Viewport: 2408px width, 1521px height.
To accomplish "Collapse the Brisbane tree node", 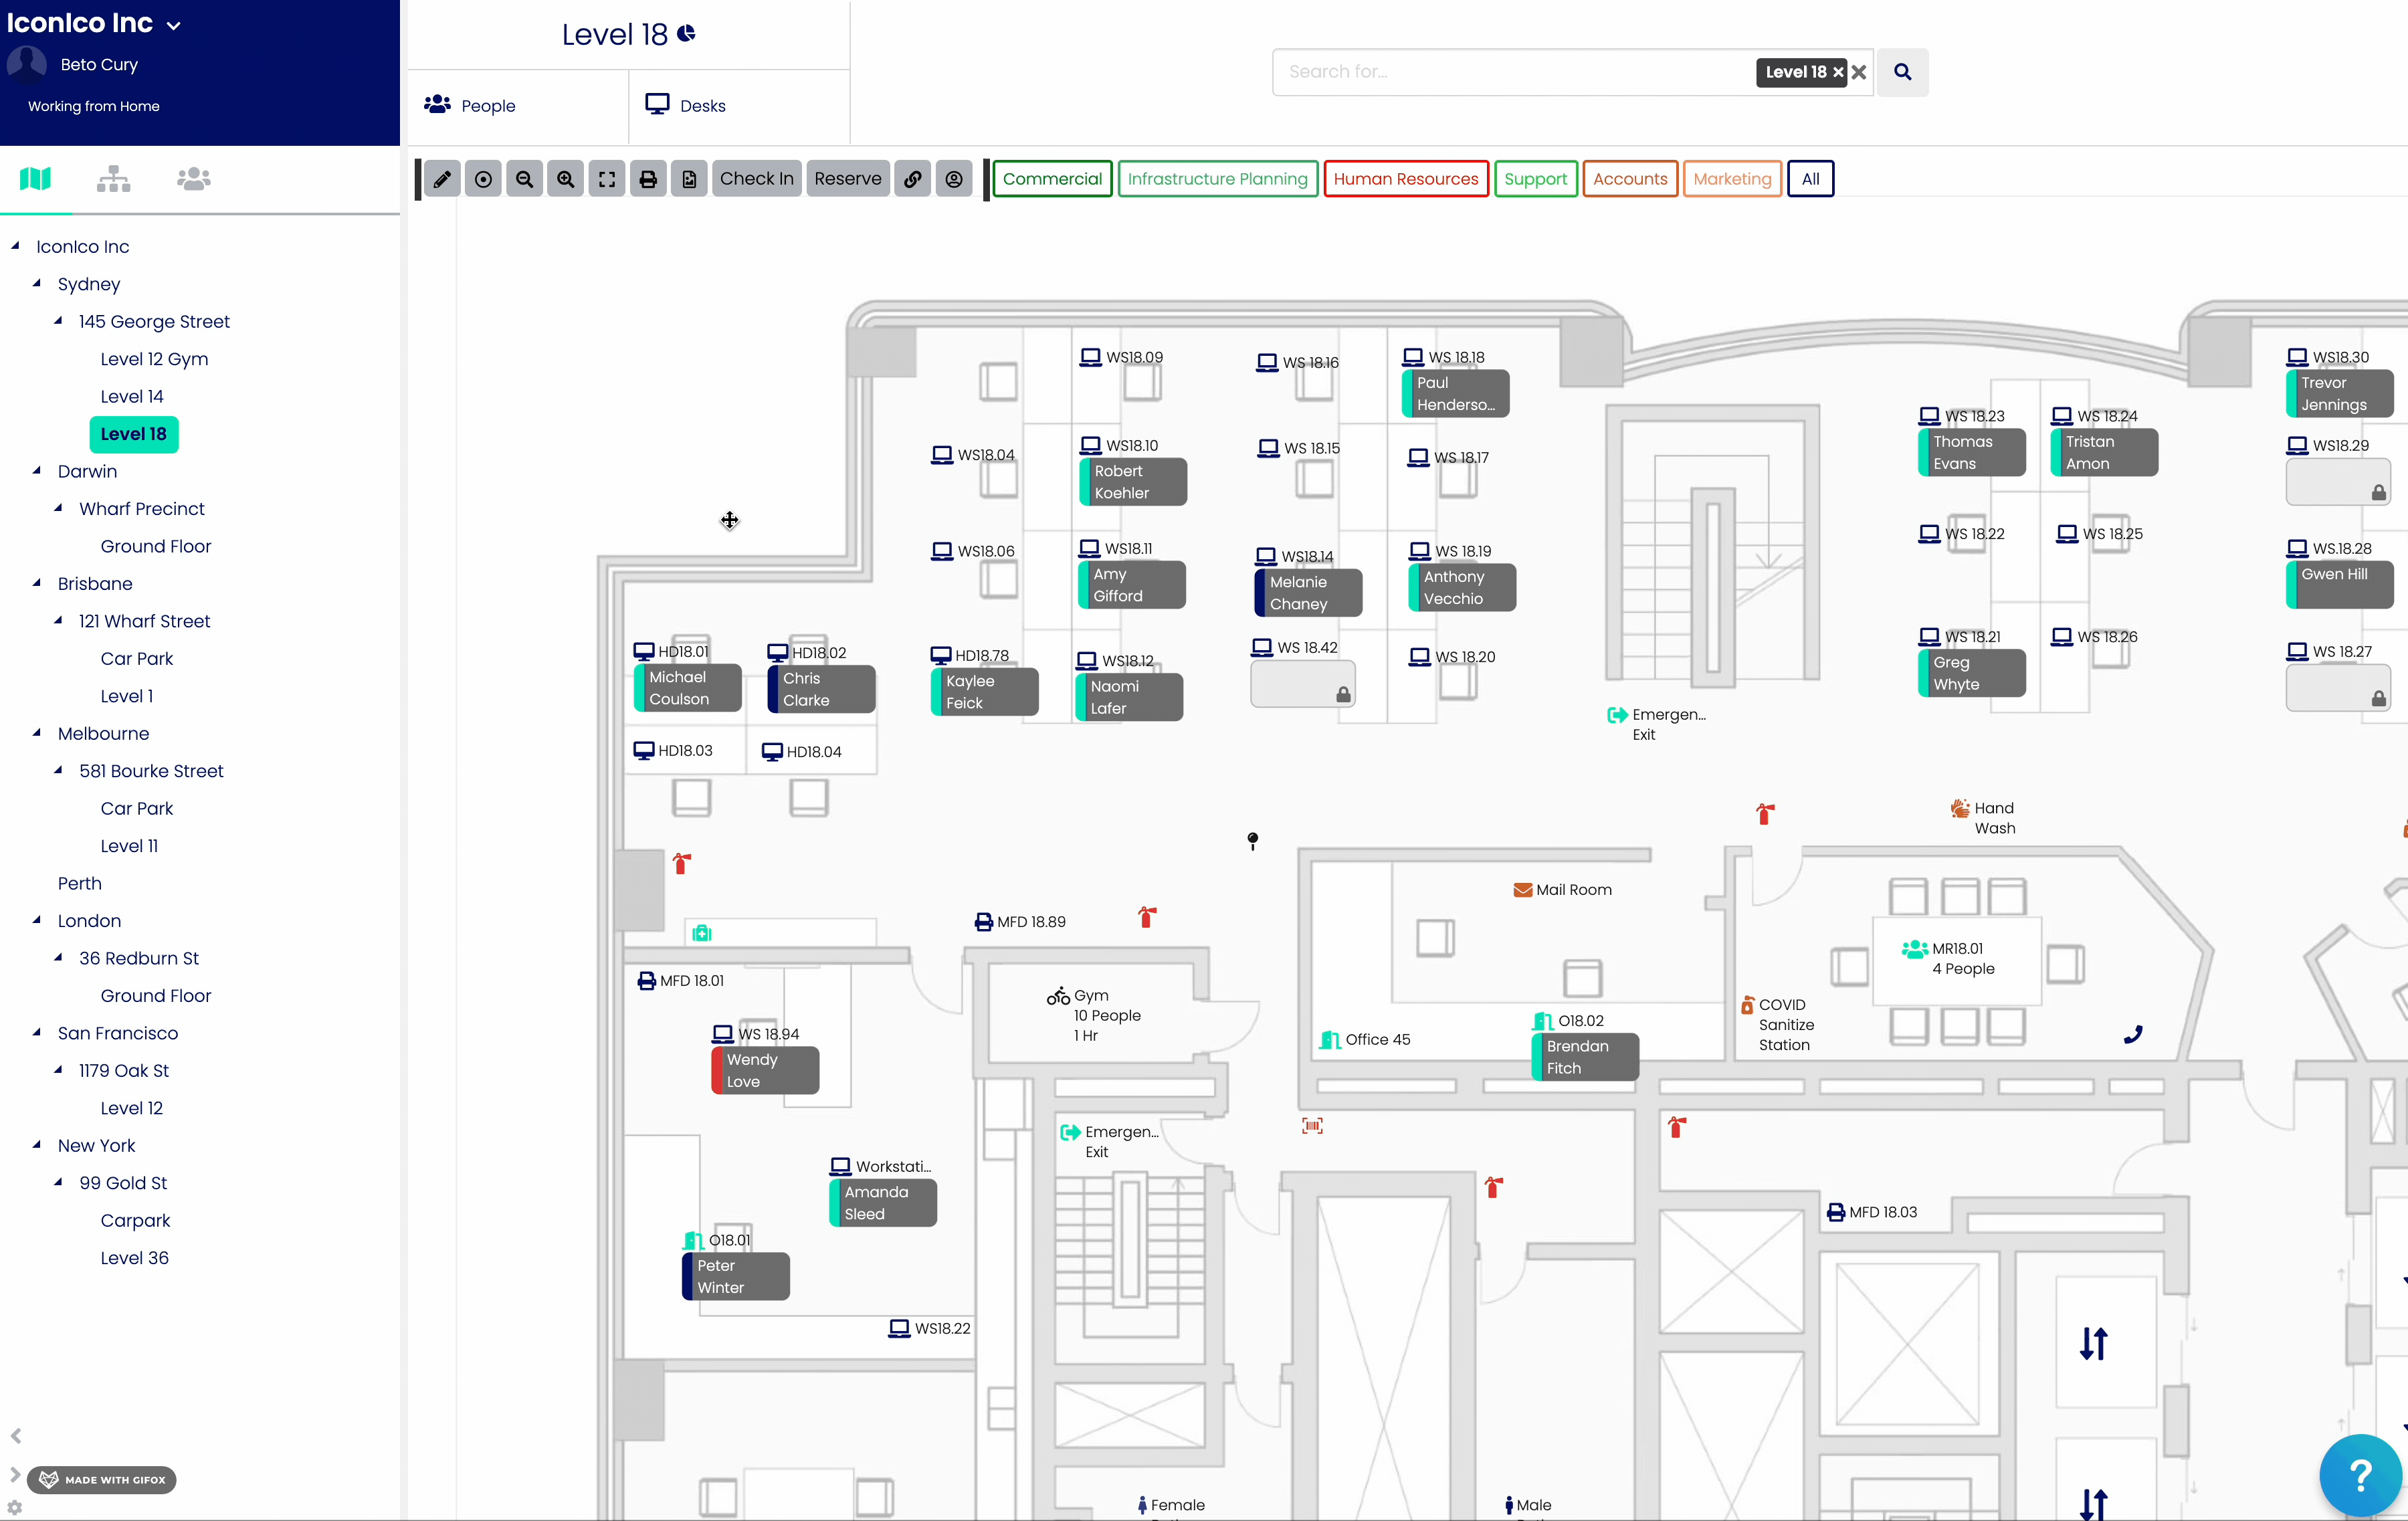I will coord(37,582).
